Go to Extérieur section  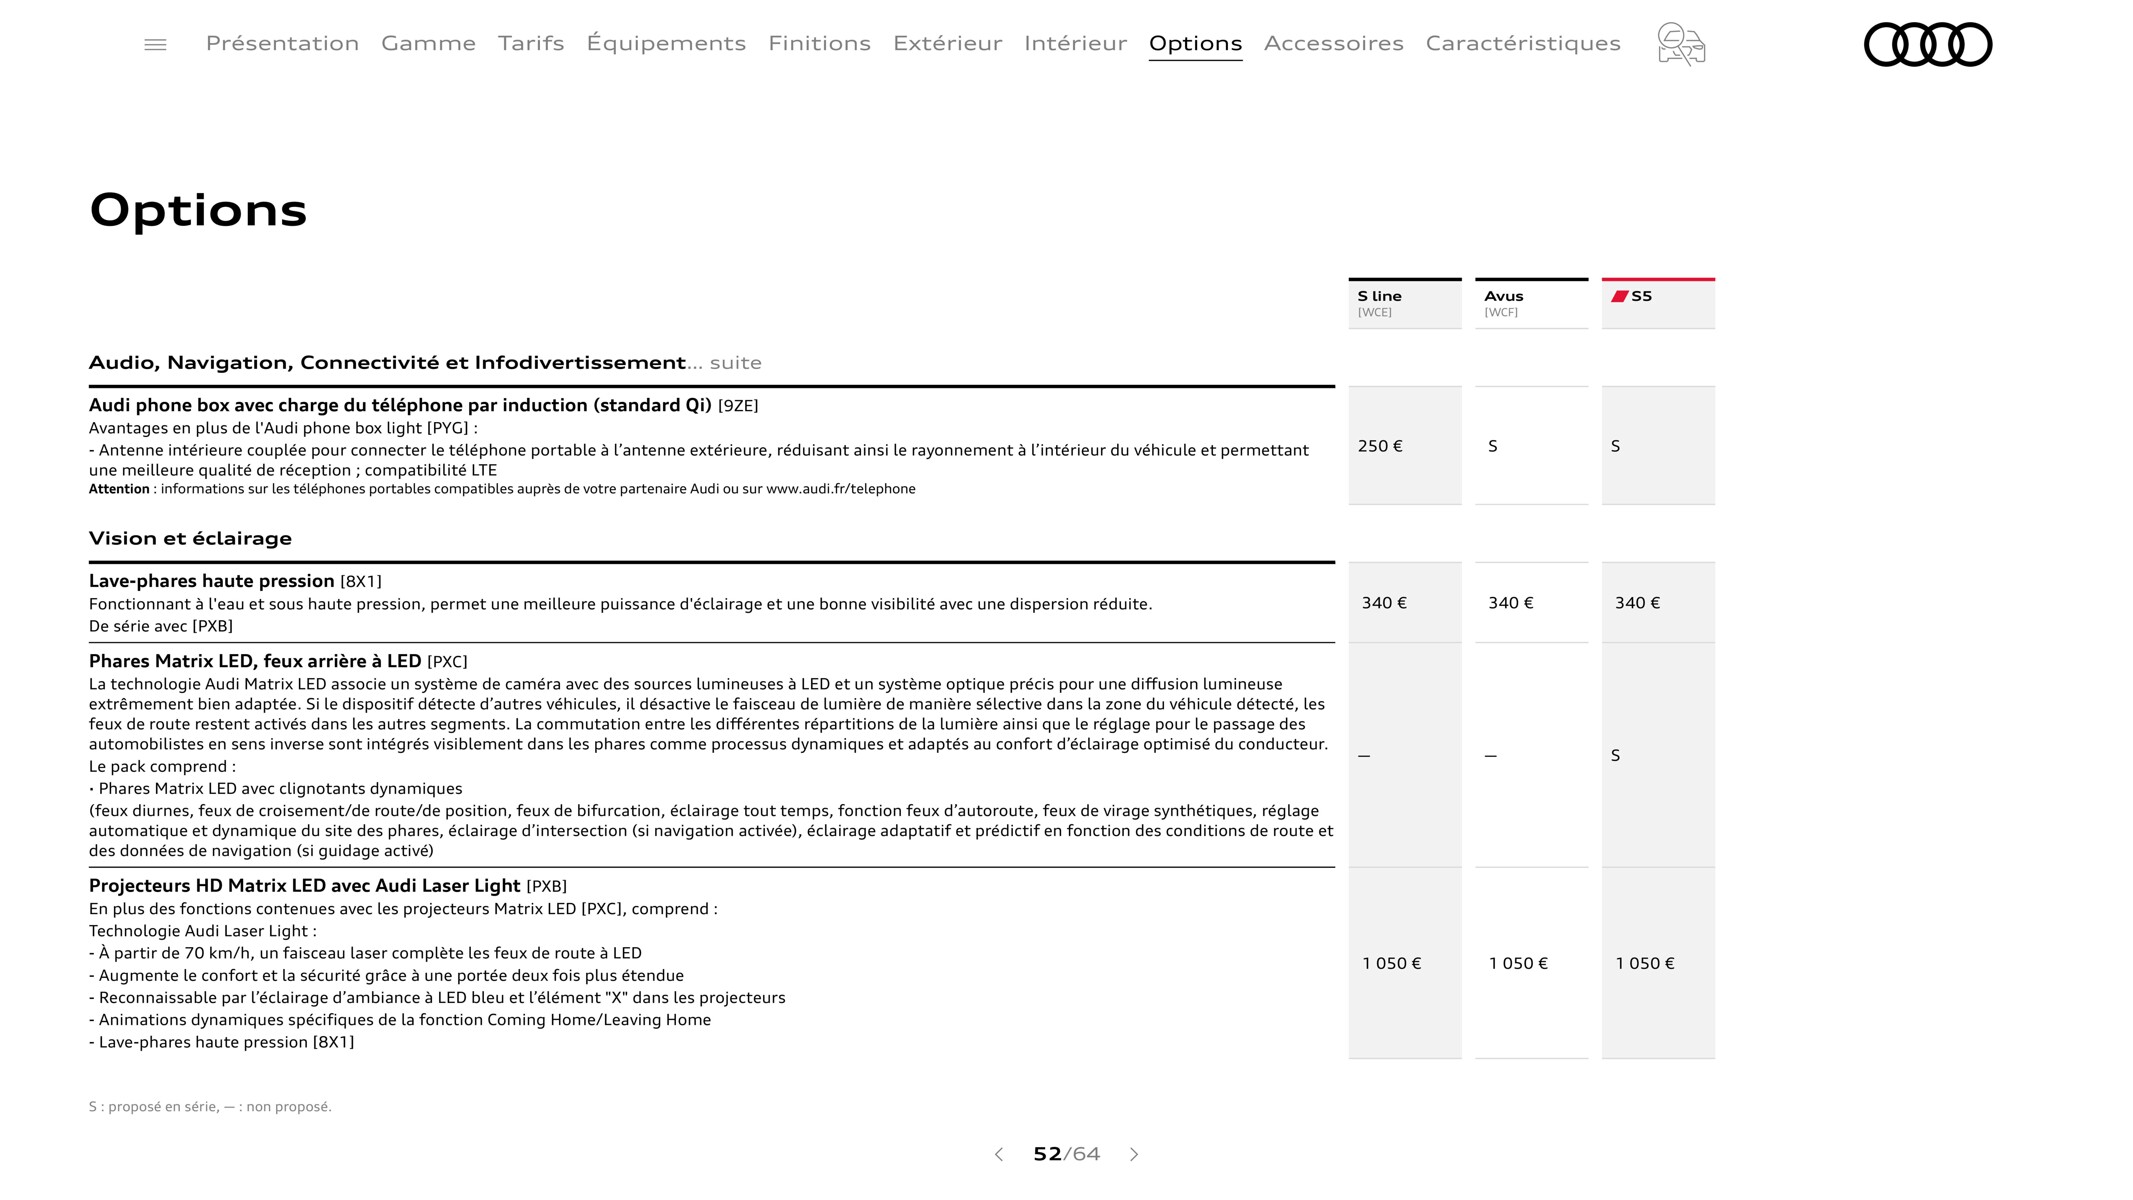click(947, 43)
